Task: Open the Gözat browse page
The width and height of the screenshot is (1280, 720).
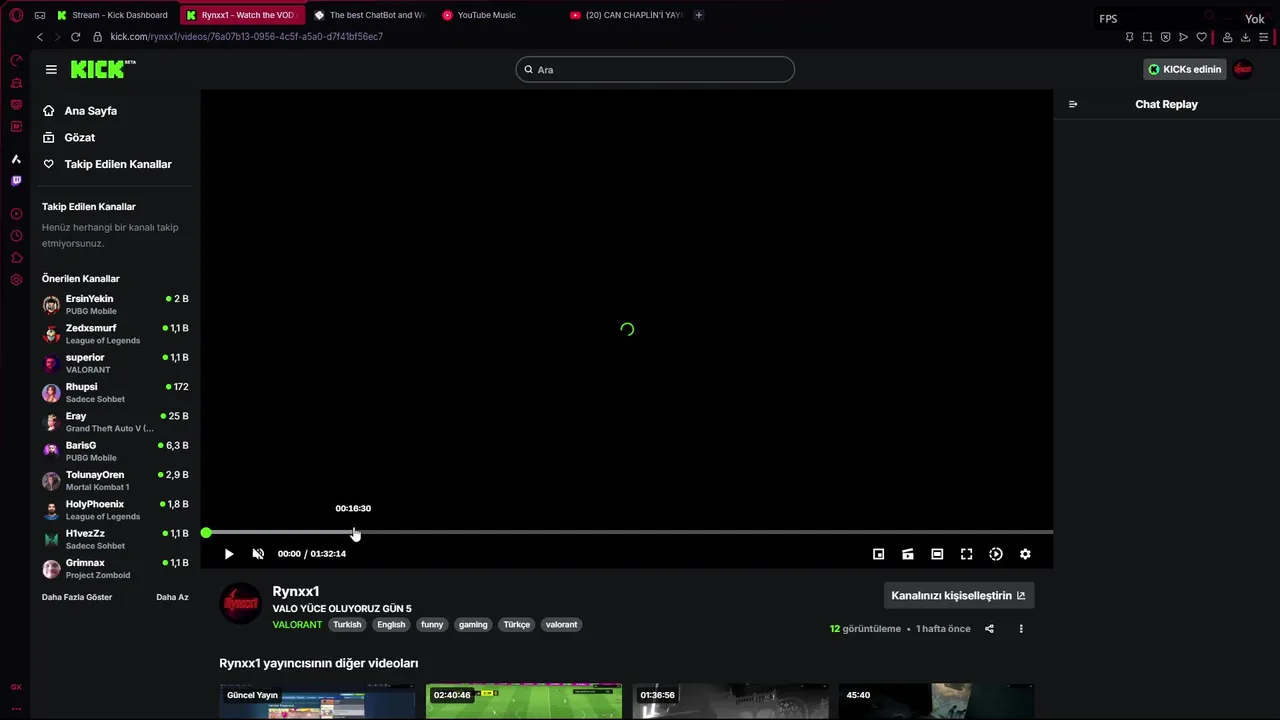Action: pyautogui.click(x=69, y=137)
